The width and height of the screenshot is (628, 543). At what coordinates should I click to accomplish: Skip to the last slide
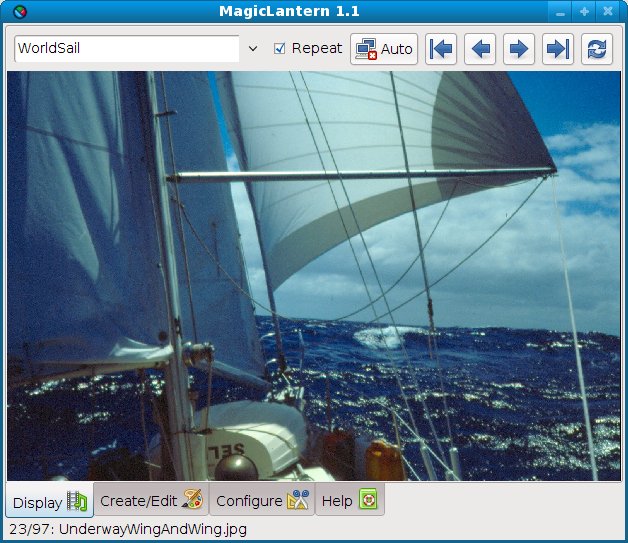pyautogui.click(x=557, y=49)
